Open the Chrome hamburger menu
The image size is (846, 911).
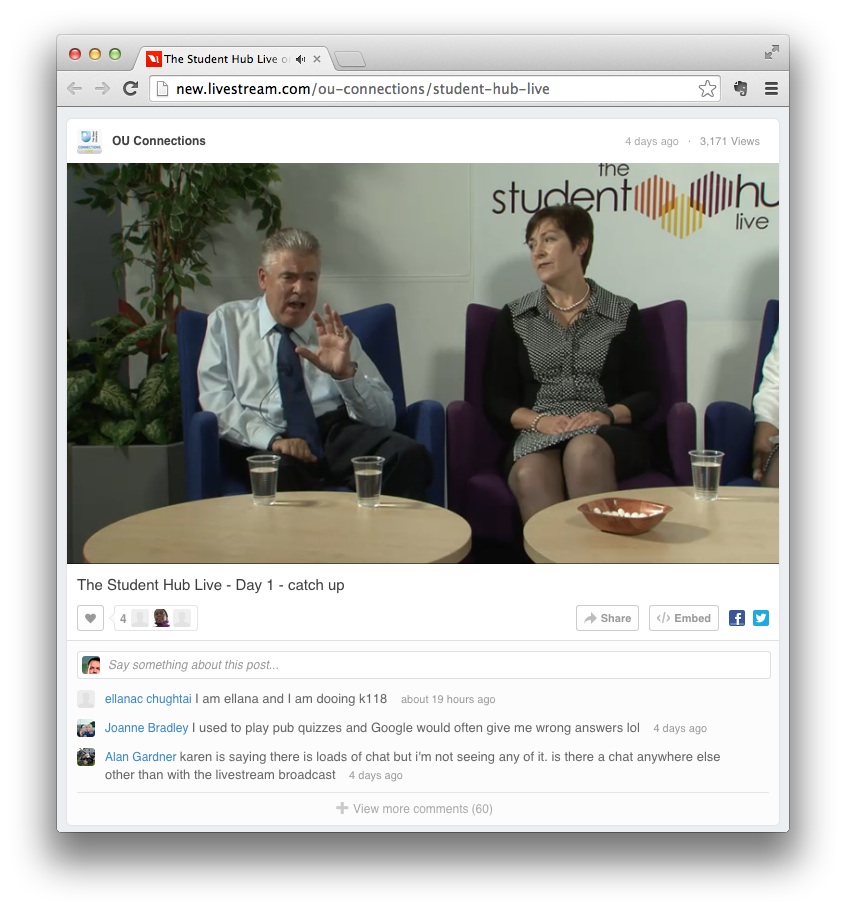[x=771, y=89]
